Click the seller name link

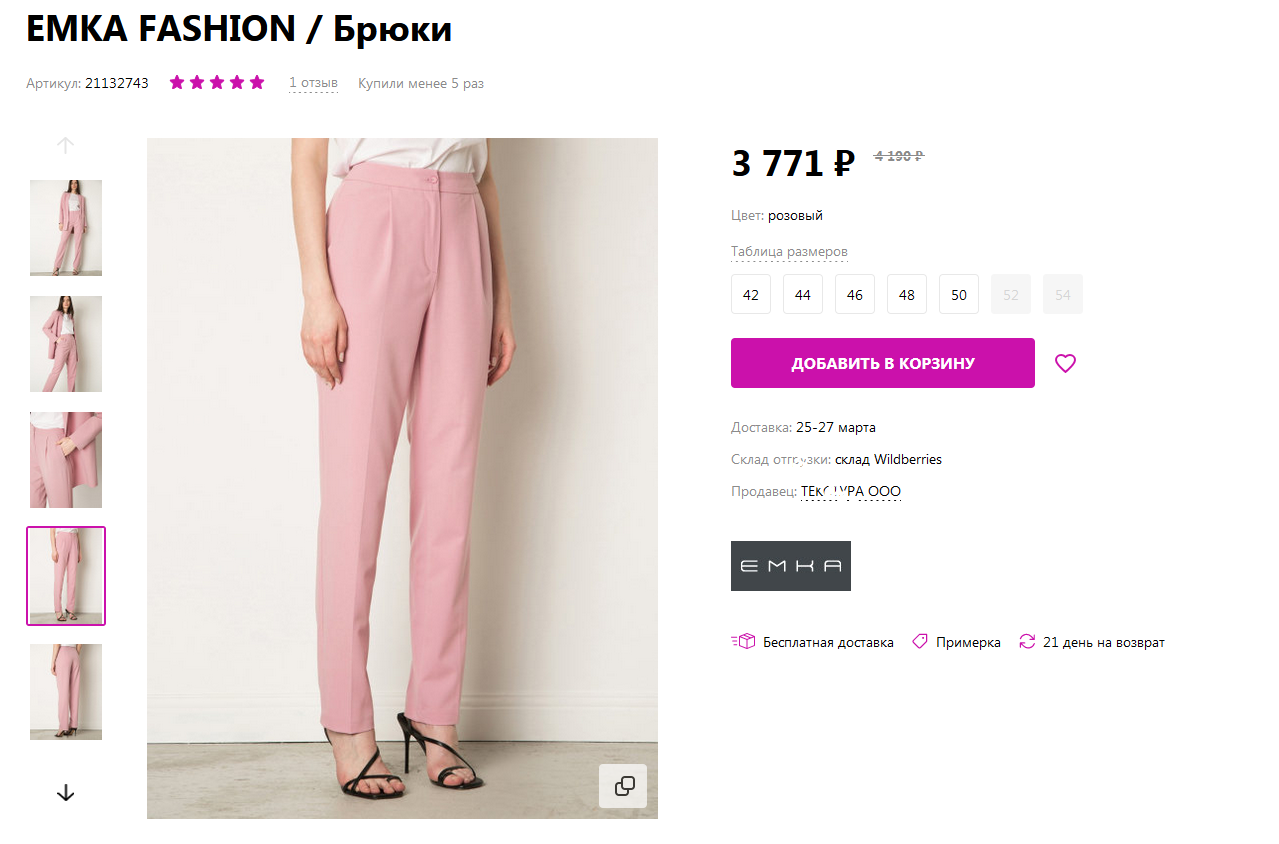click(851, 492)
